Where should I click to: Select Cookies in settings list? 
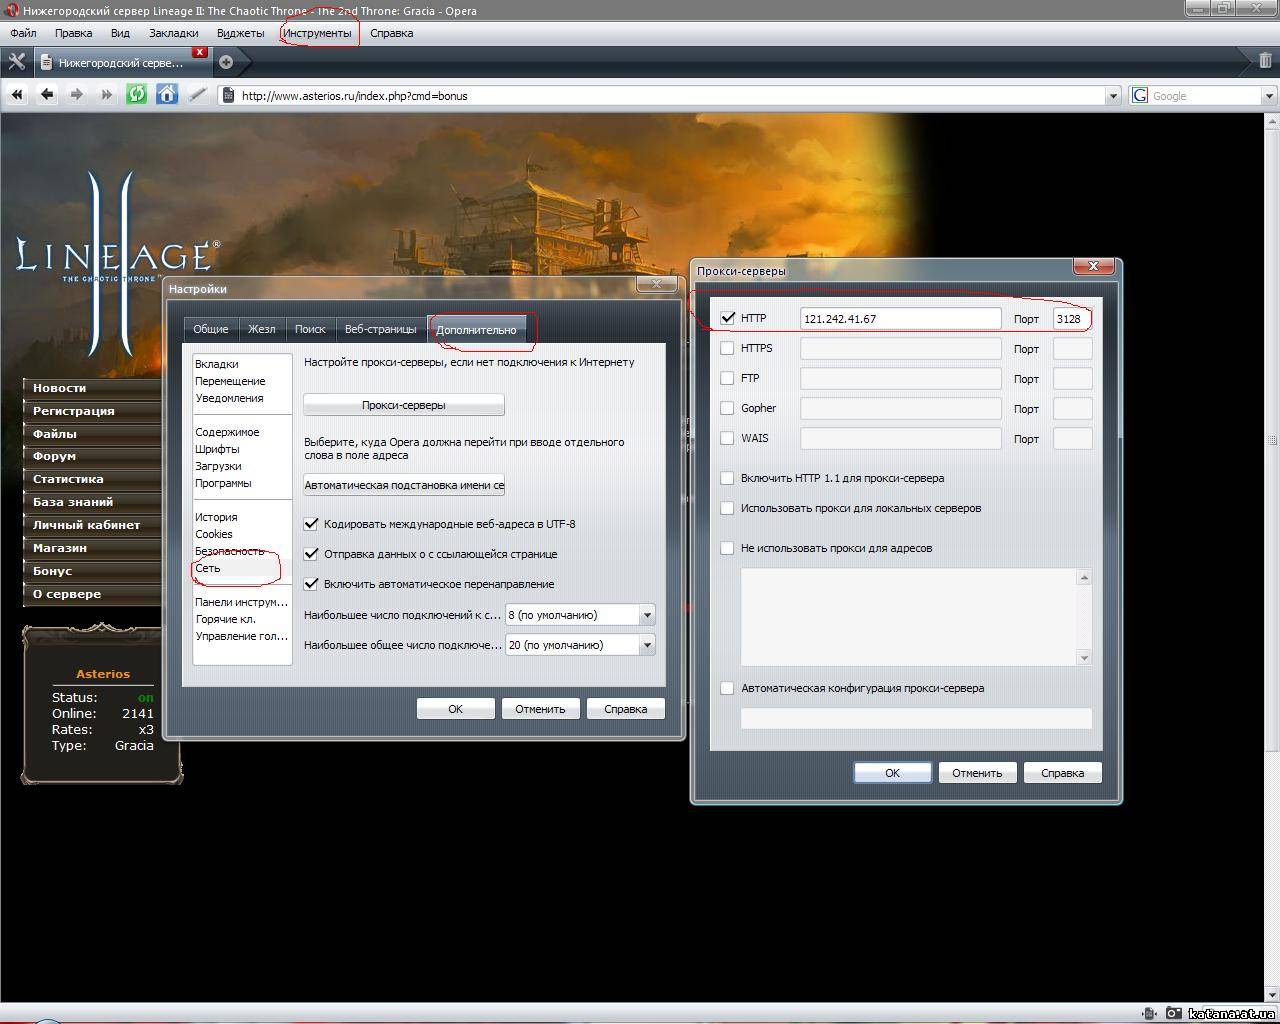[214, 534]
